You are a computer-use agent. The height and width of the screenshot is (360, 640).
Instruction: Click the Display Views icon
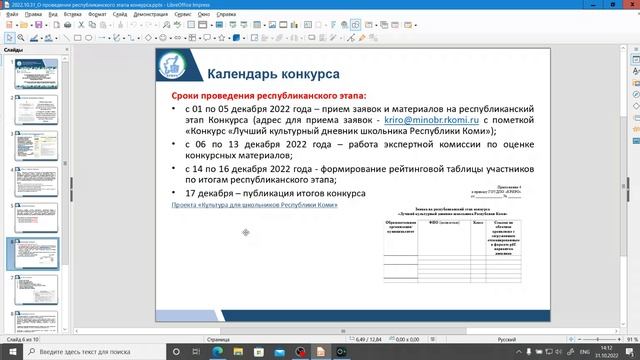[x=202, y=25]
